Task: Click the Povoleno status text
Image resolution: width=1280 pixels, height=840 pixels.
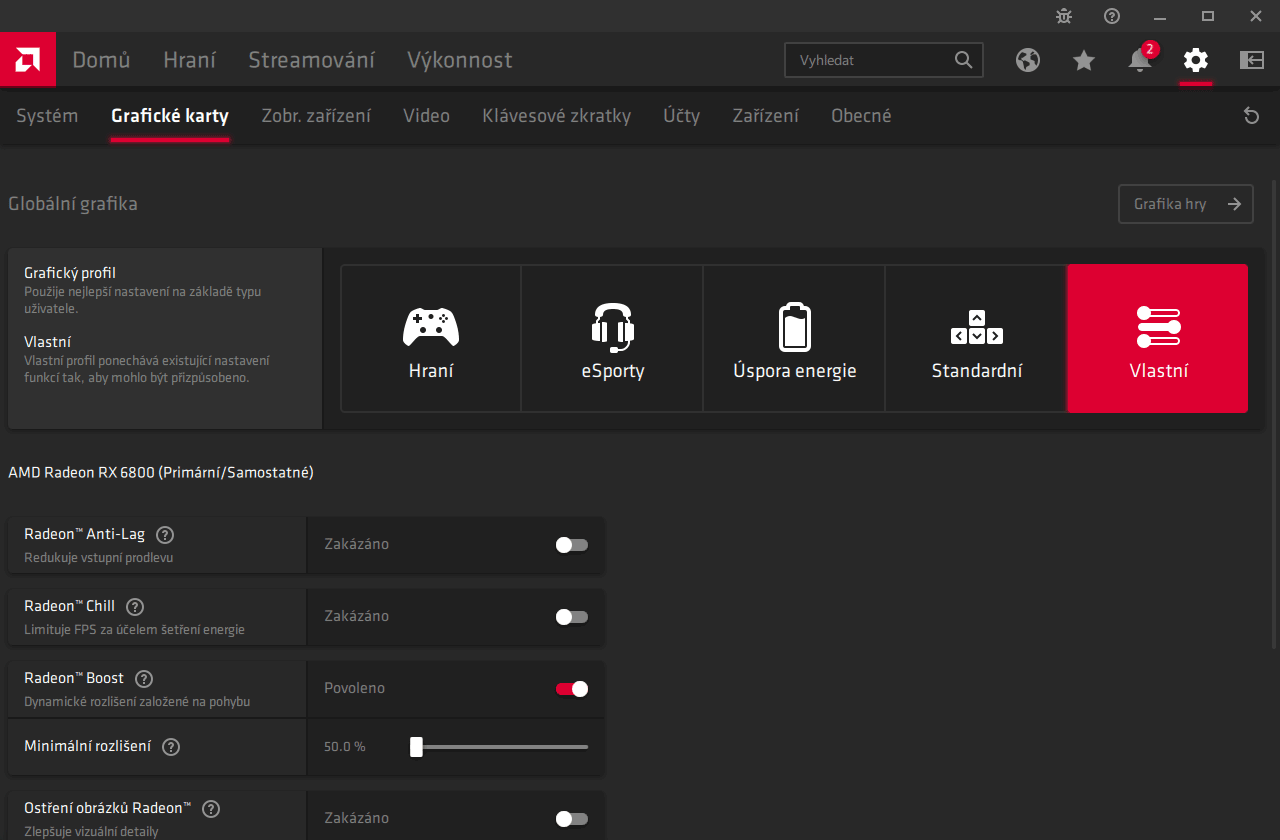Action: coord(354,688)
